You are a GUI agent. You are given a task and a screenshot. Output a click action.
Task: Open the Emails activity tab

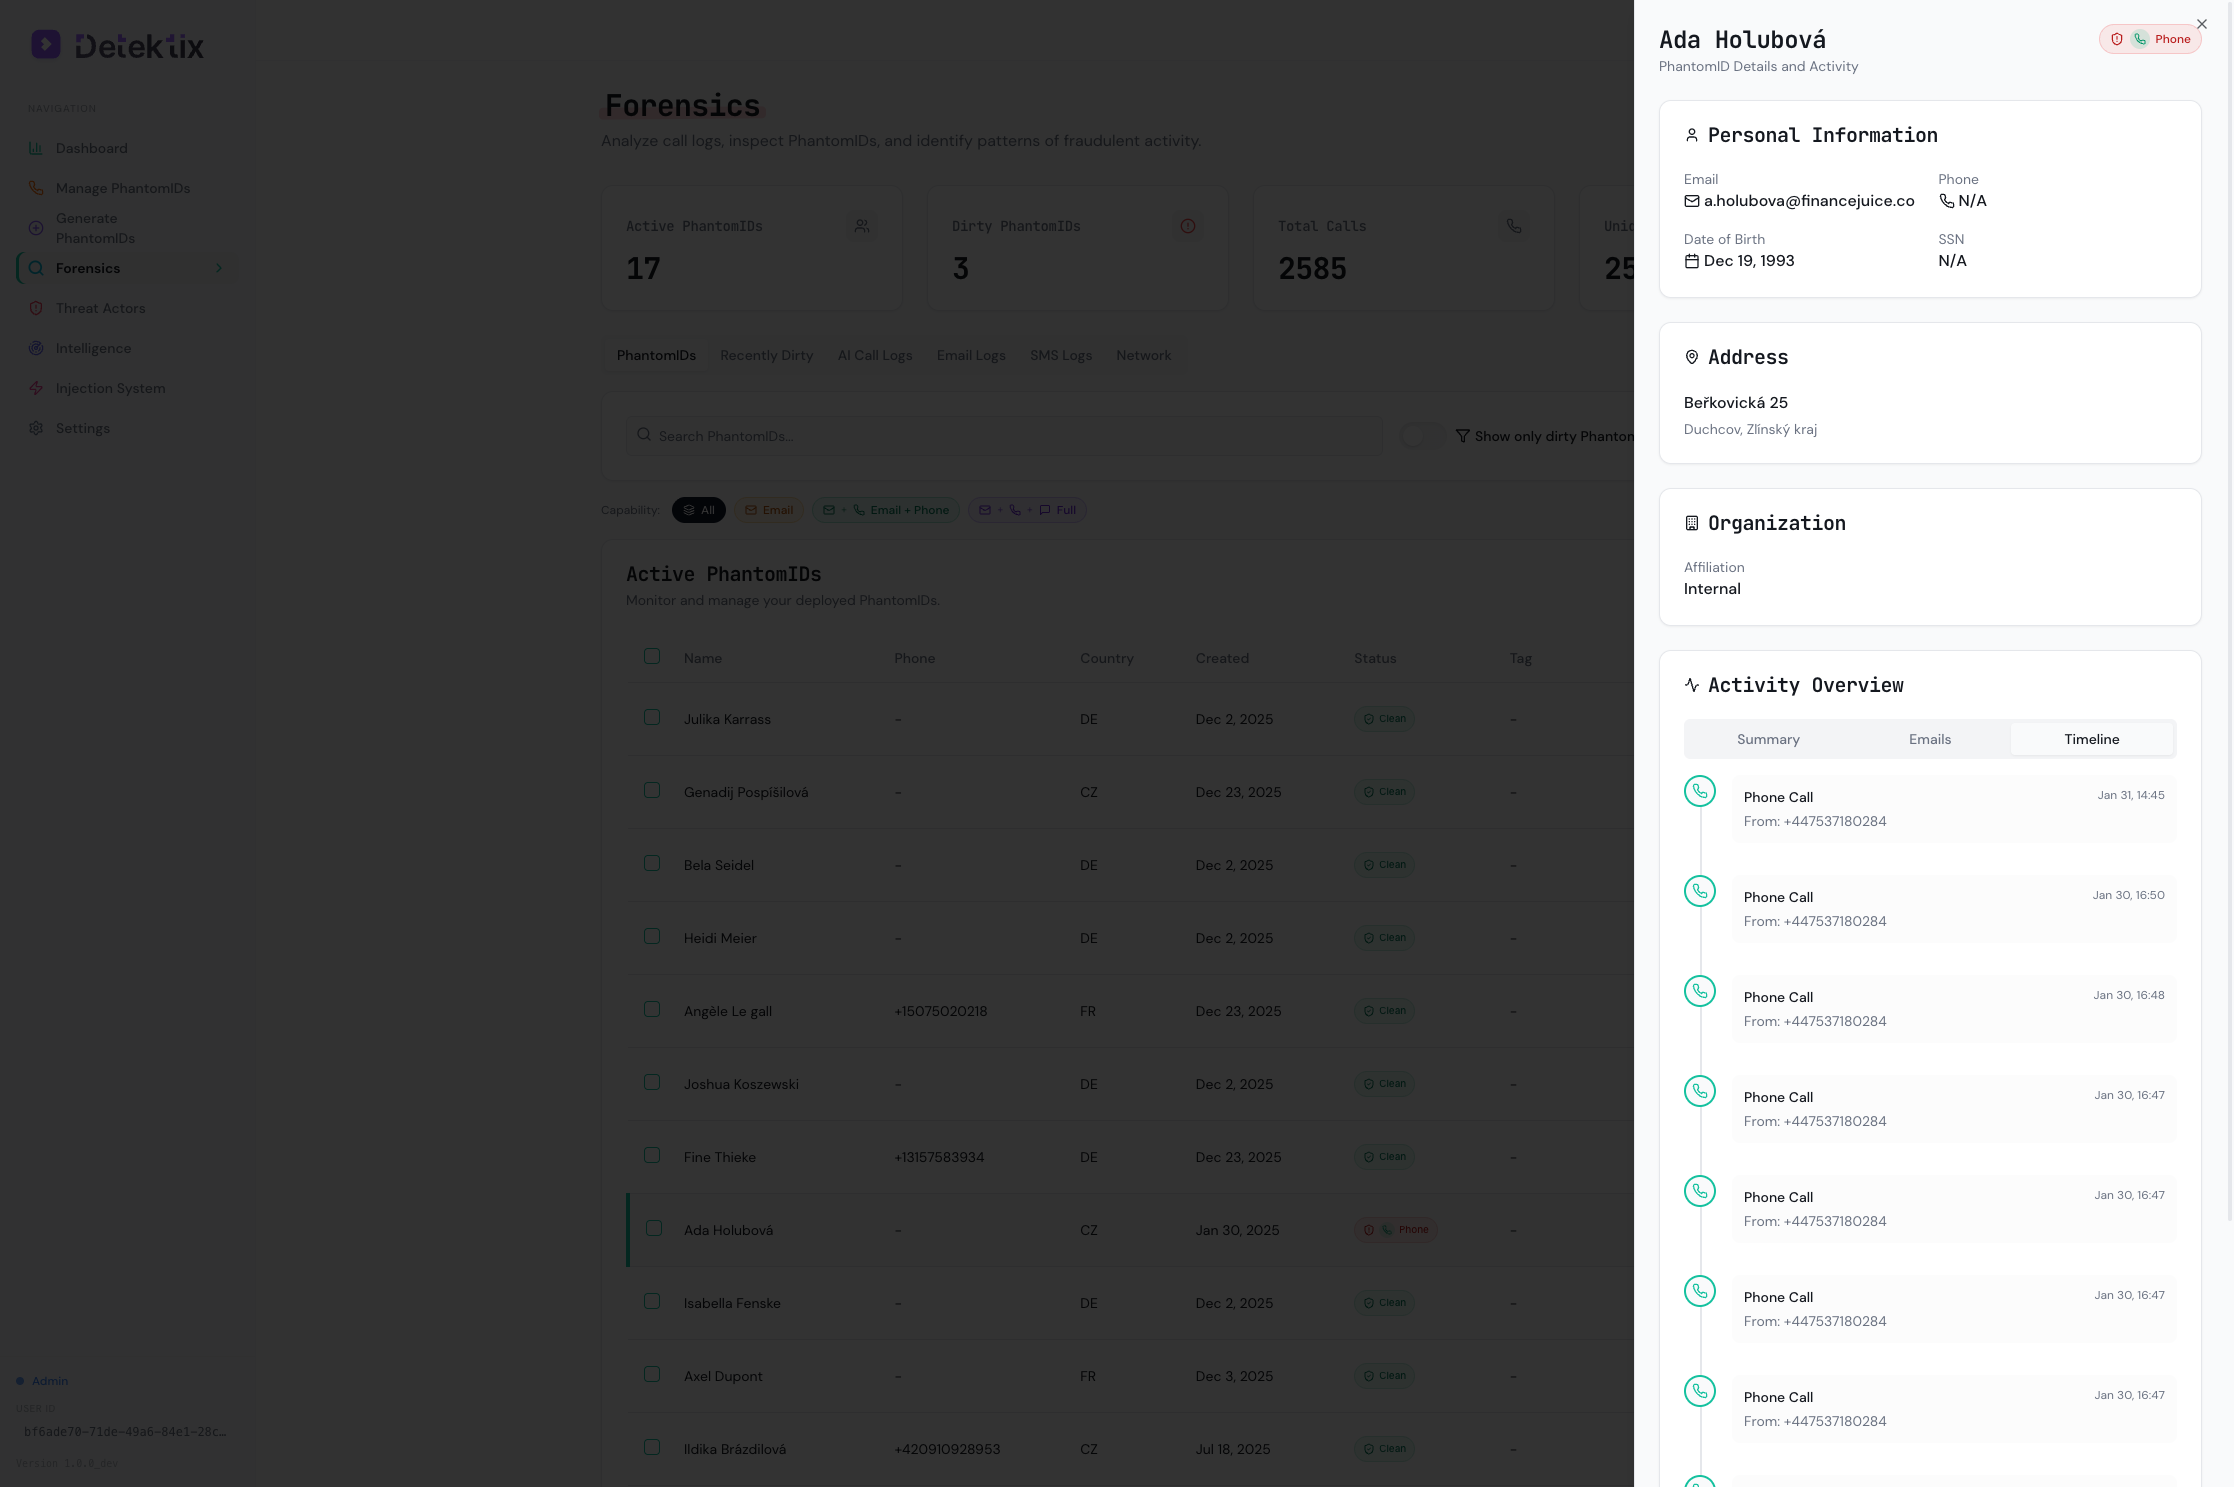click(1929, 739)
